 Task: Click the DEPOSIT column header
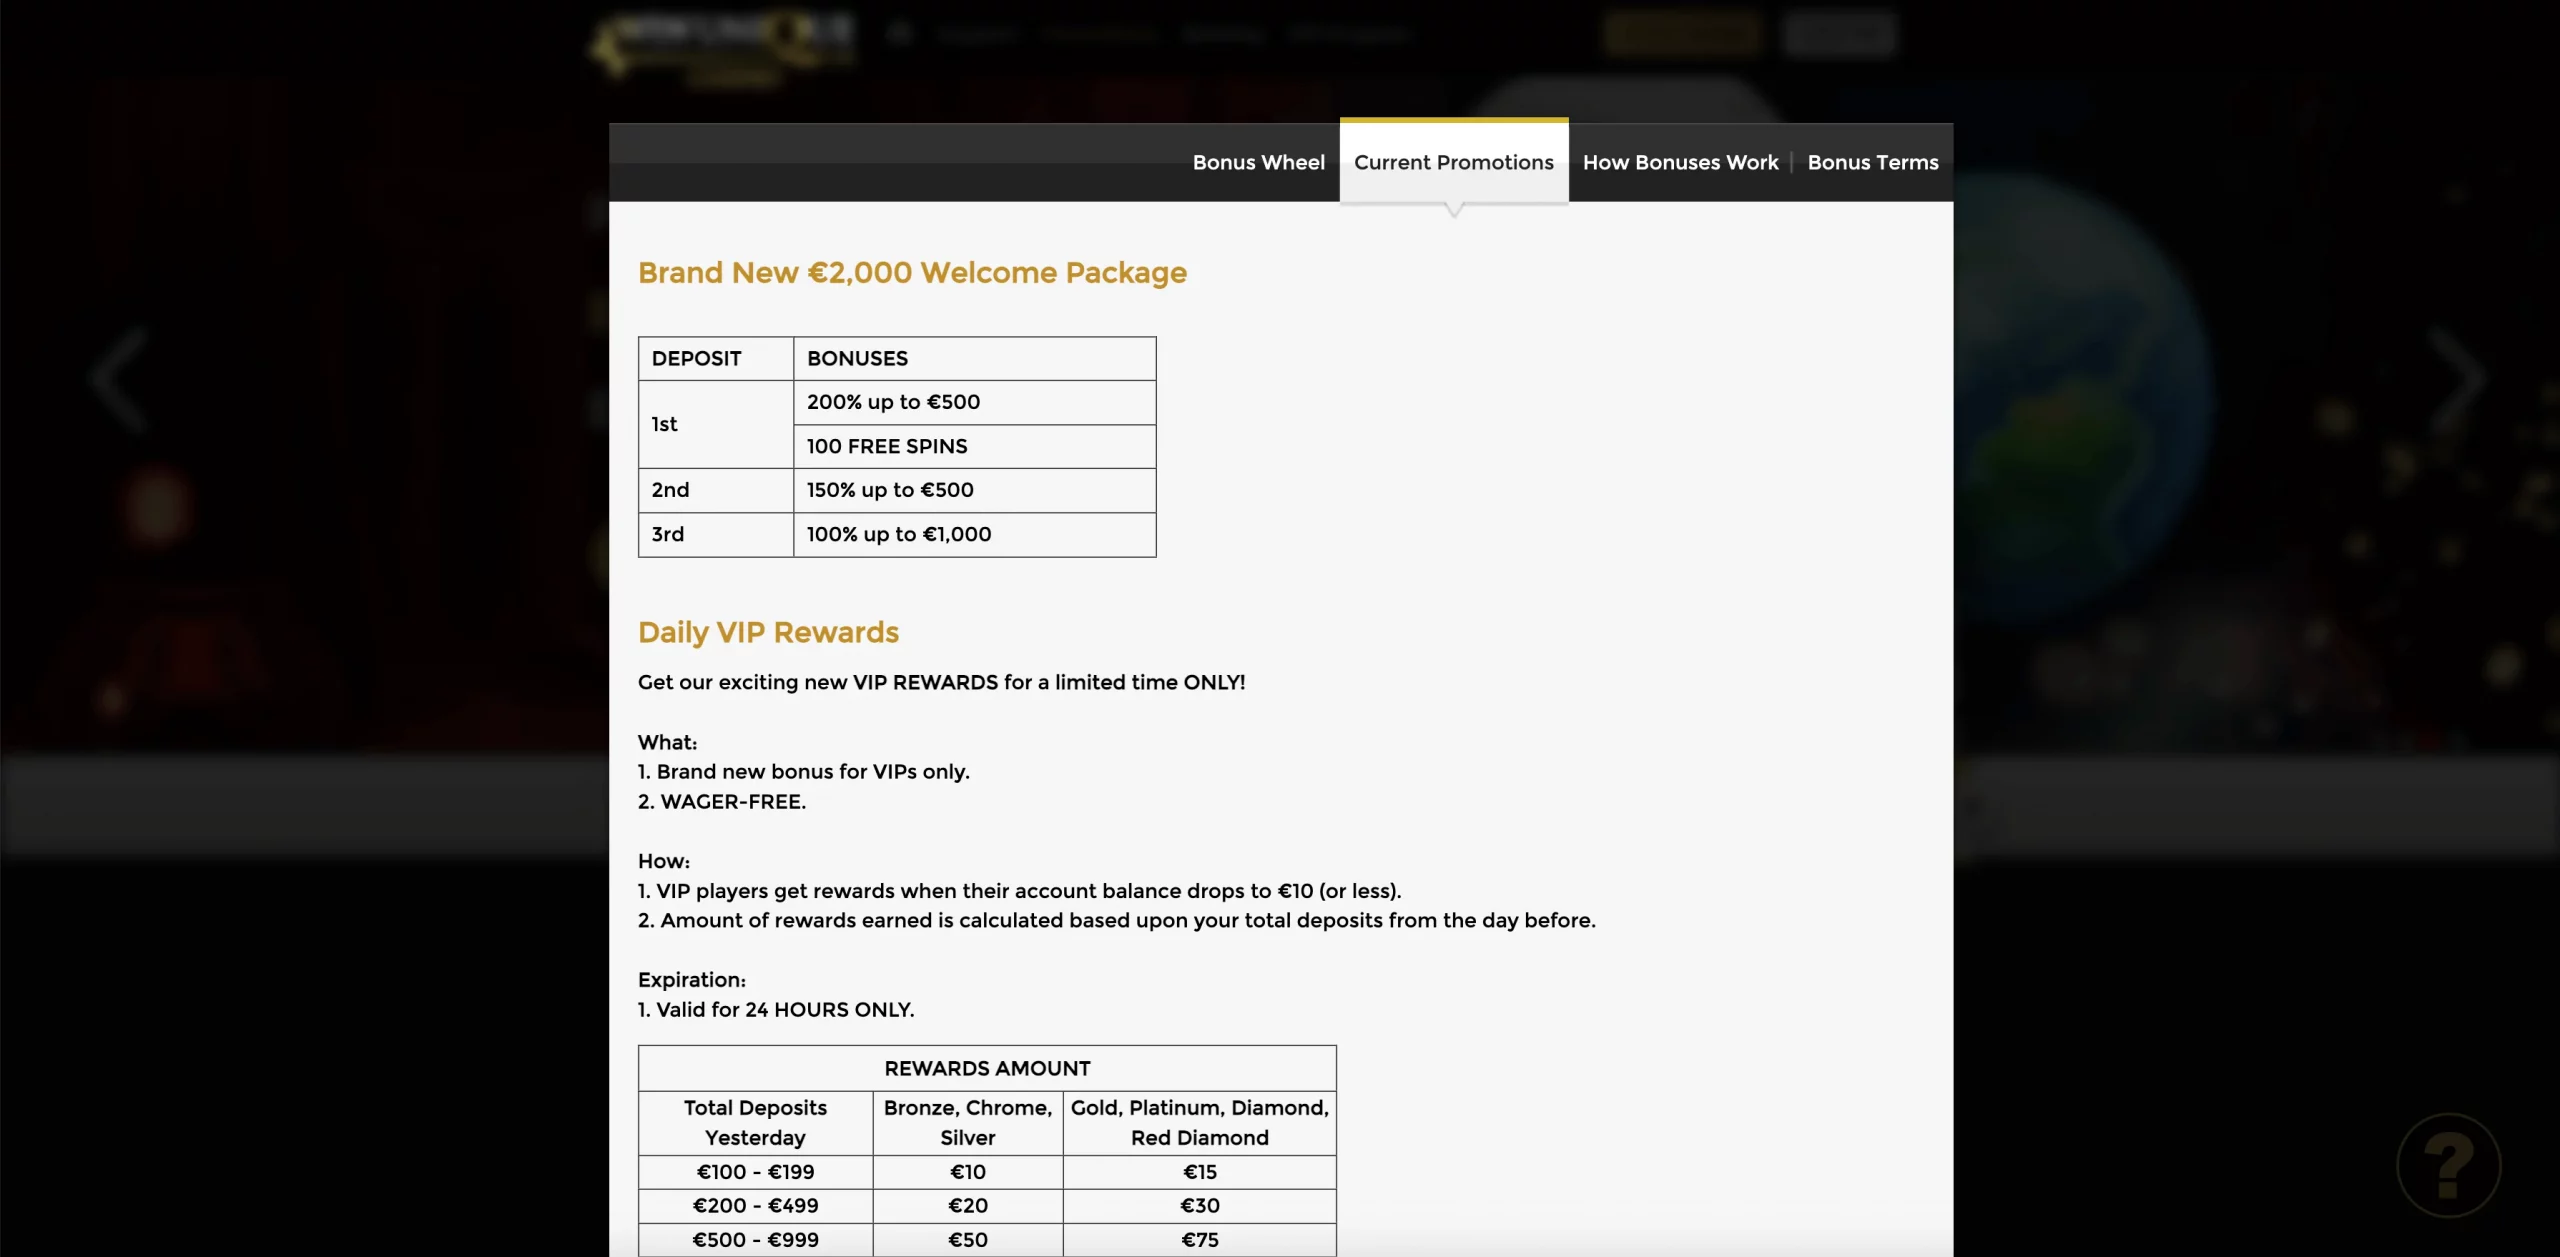(x=716, y=358)
